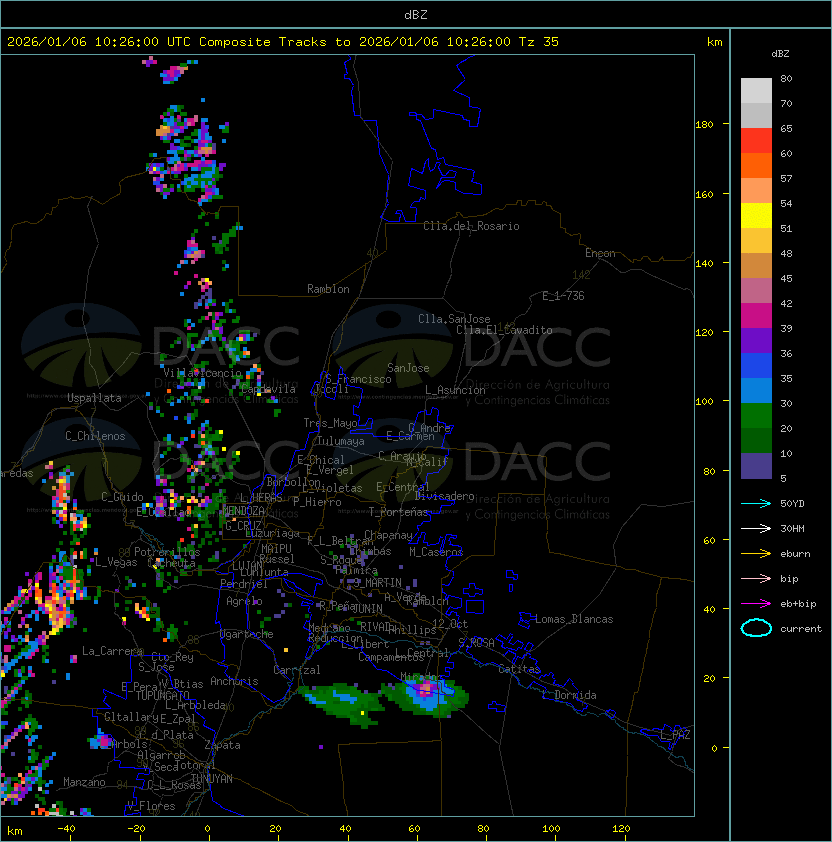Click the MENDOZA city label on map
The height and width of the screenshot is (842, 832).
(243, 511)
